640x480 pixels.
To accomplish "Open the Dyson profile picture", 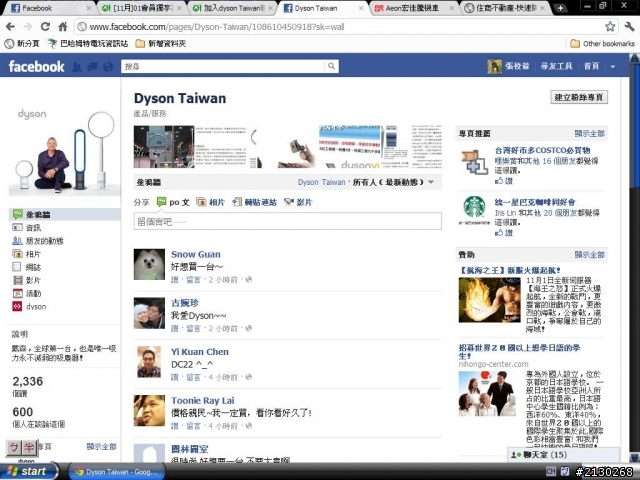I will tap(64, 149).
